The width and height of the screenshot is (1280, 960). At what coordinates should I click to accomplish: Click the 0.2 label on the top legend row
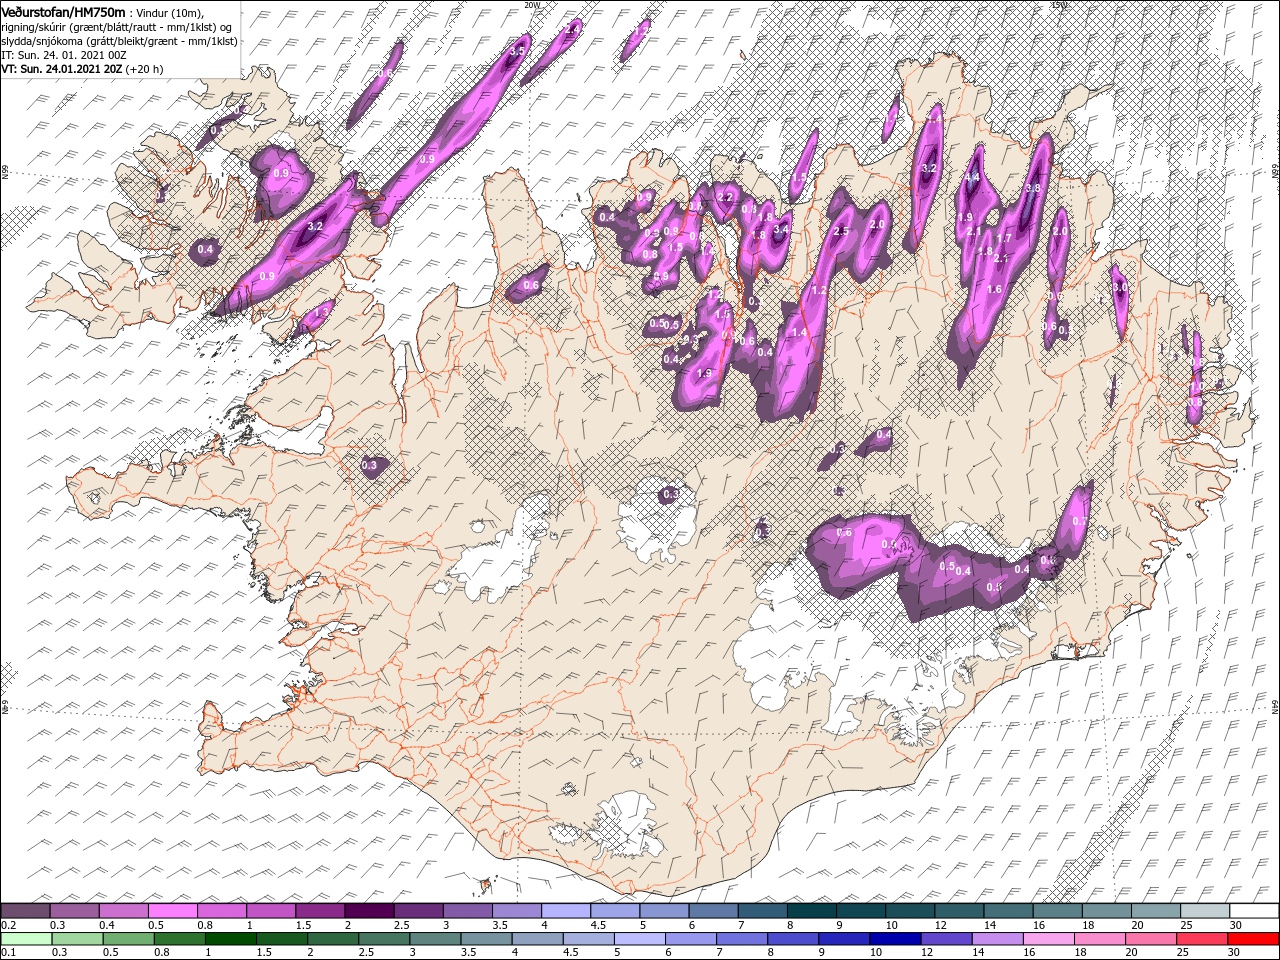point(6,925)
